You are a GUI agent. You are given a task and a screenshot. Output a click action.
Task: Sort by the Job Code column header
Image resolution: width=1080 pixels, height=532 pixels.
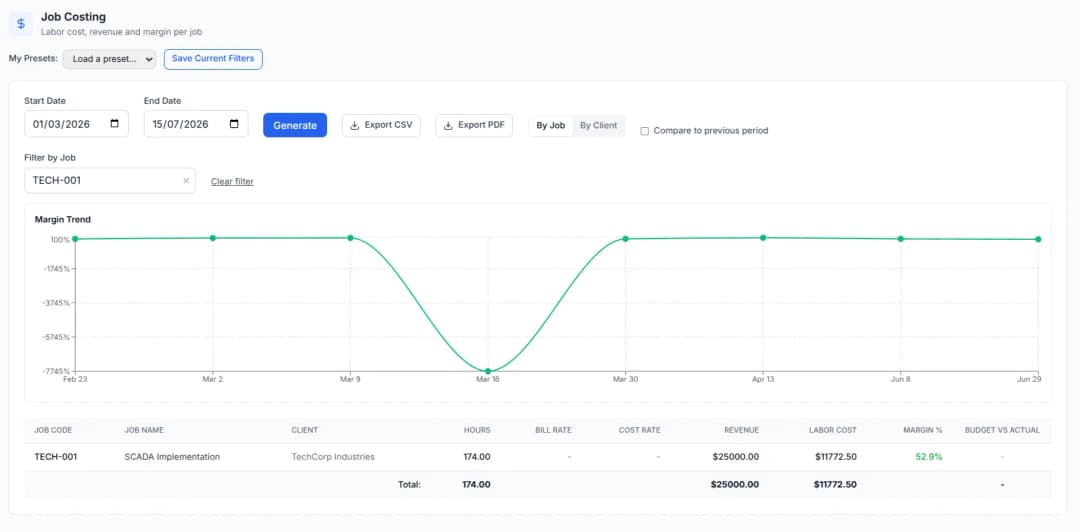coord(53,430)
